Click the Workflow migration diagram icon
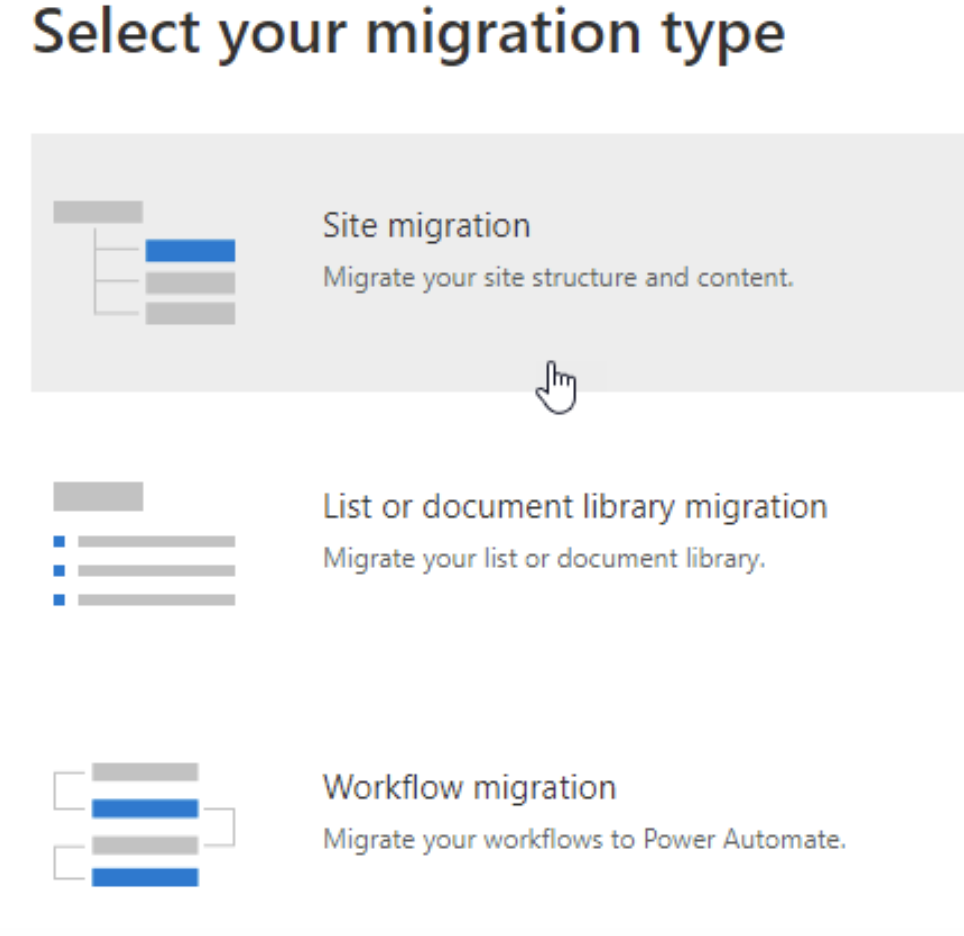This screenshot has width=964, height=936. coord(144,825)
